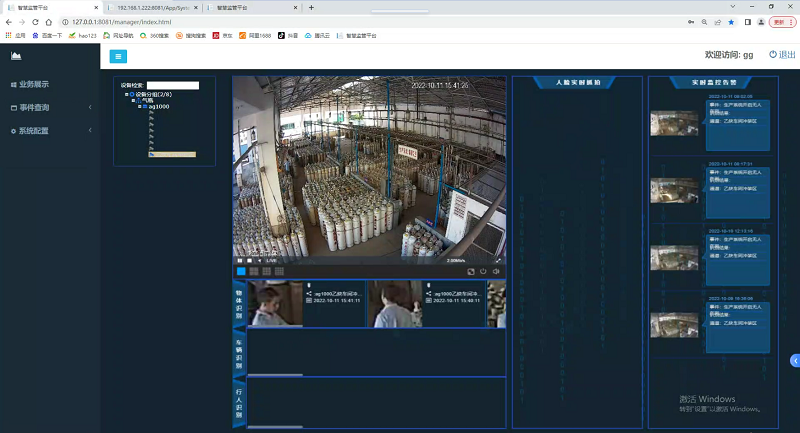
Task: Click the video player power/stop icon
Action: (x=483, y=271)
